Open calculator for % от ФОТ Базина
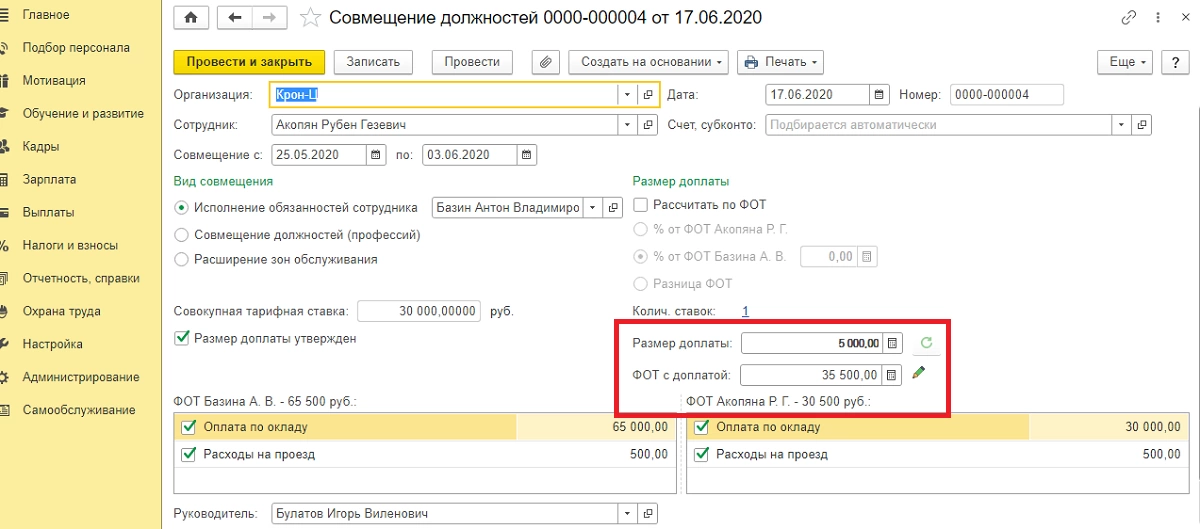The height and width of the screenshot is (529, 1200). 867,256
